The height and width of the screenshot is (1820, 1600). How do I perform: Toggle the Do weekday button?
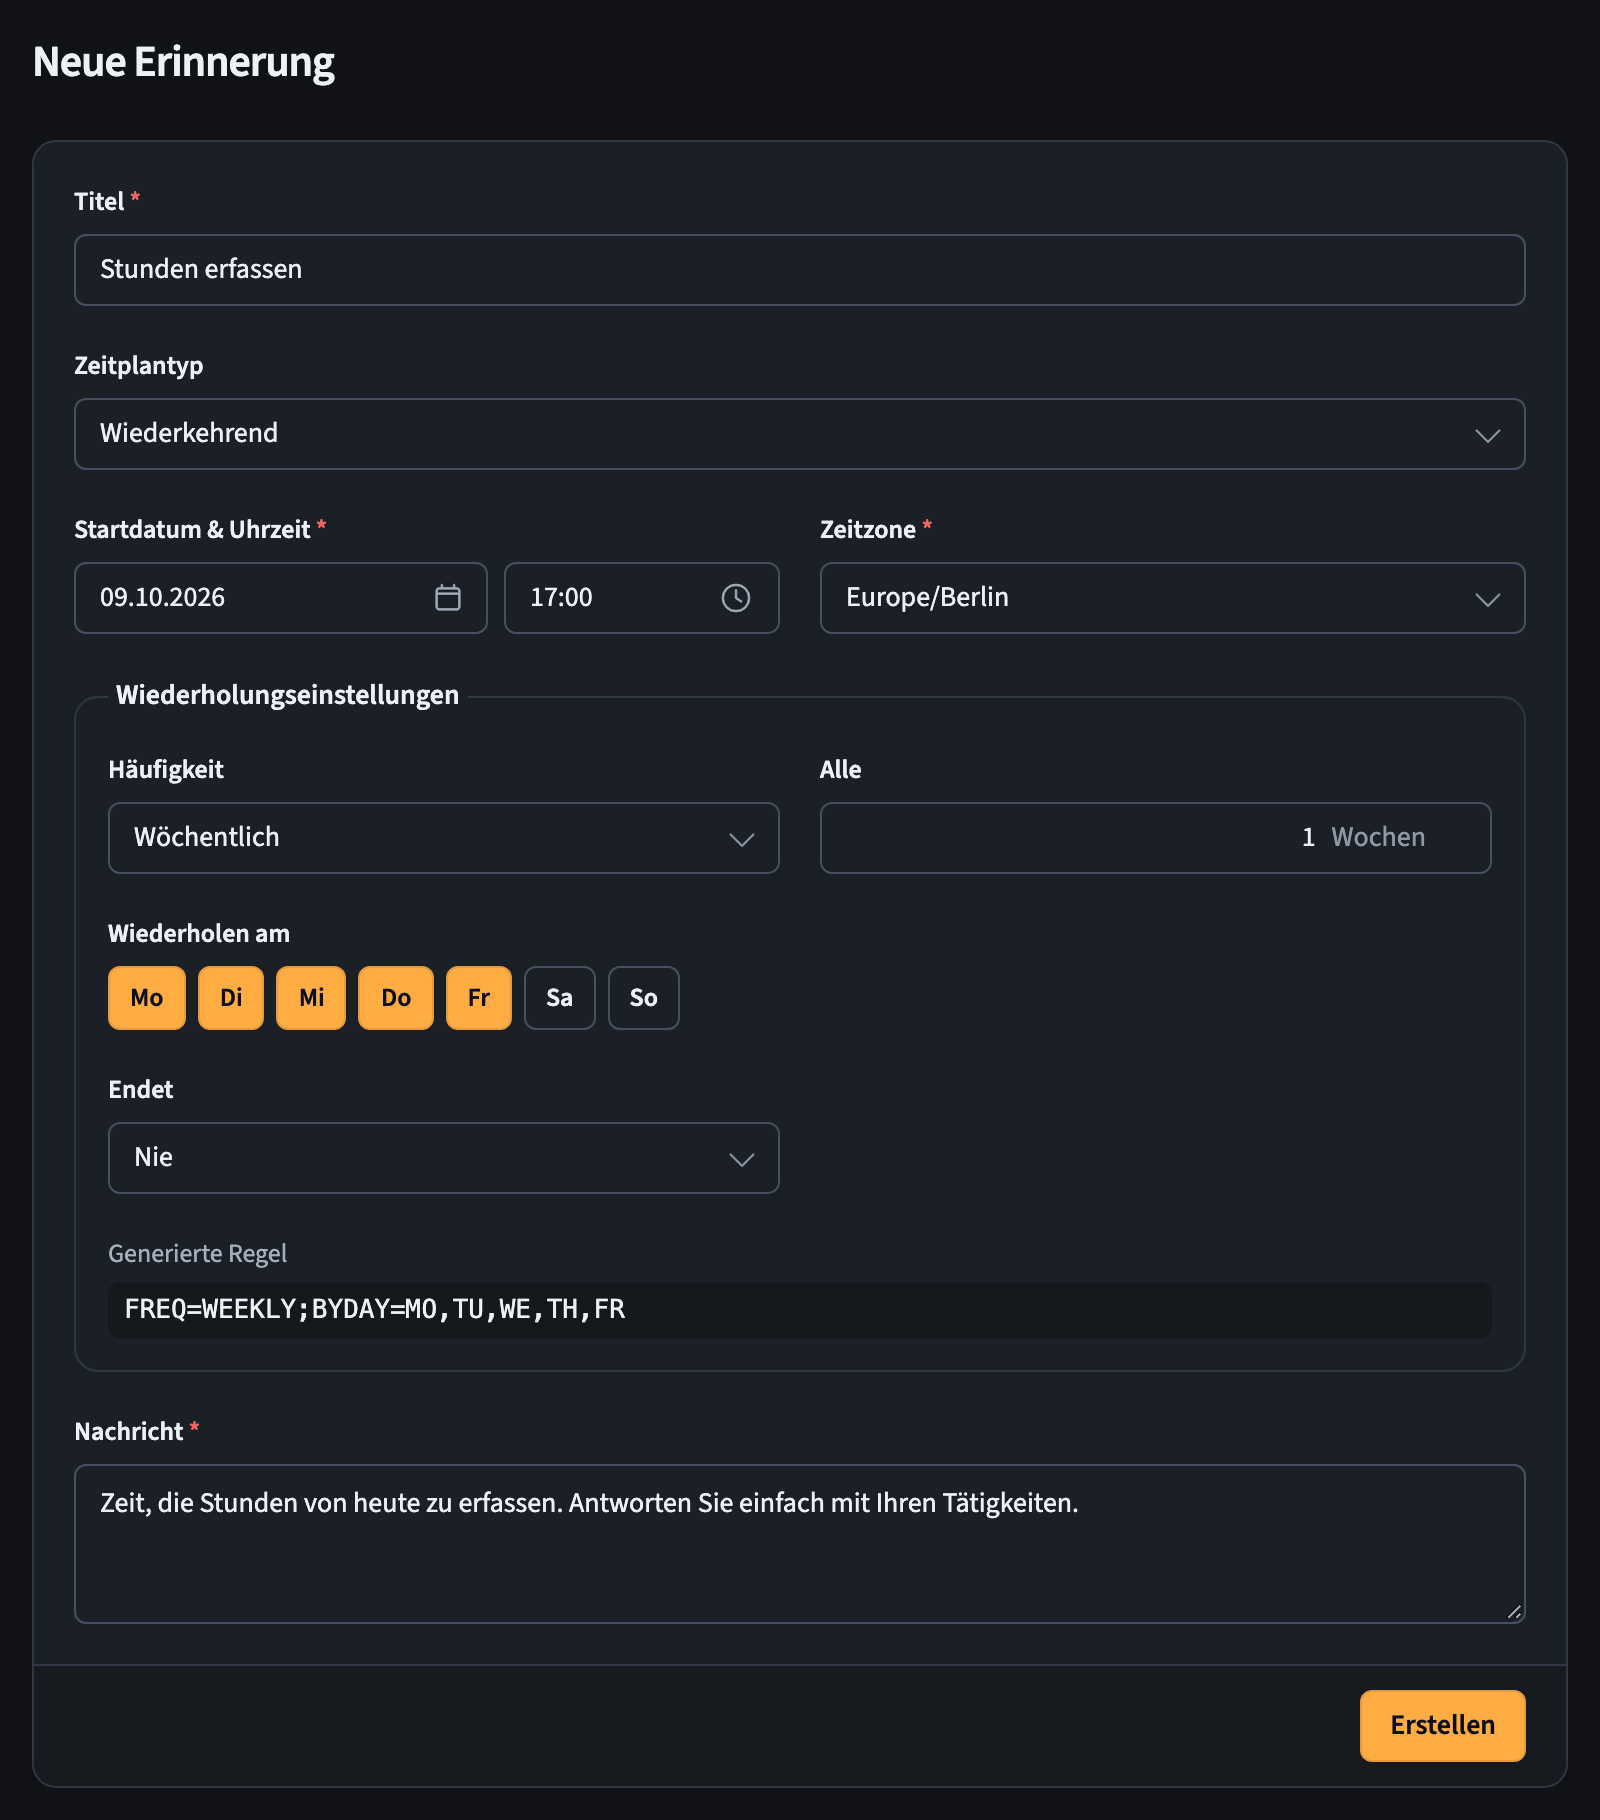point(396,998)
